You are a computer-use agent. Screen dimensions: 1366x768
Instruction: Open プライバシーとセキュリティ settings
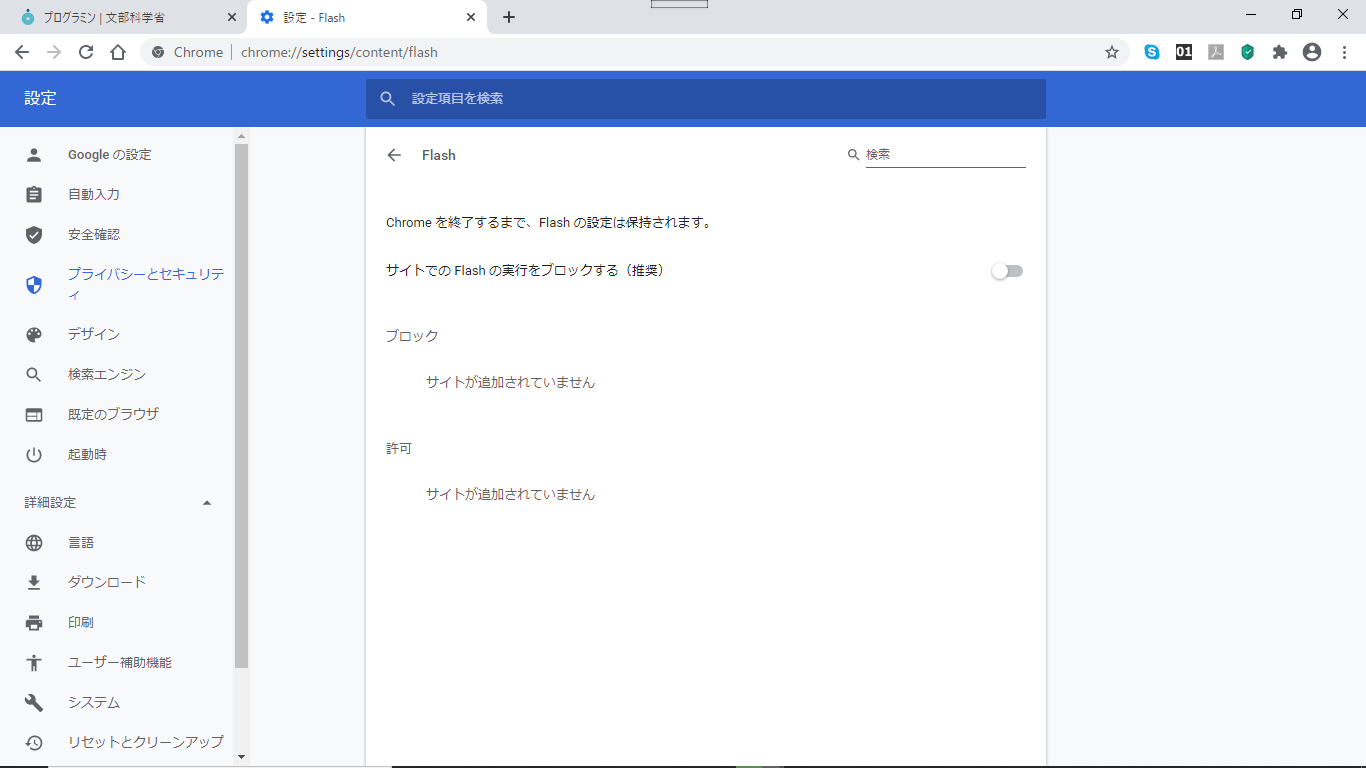pyautogui.click(x=145, y=284)
